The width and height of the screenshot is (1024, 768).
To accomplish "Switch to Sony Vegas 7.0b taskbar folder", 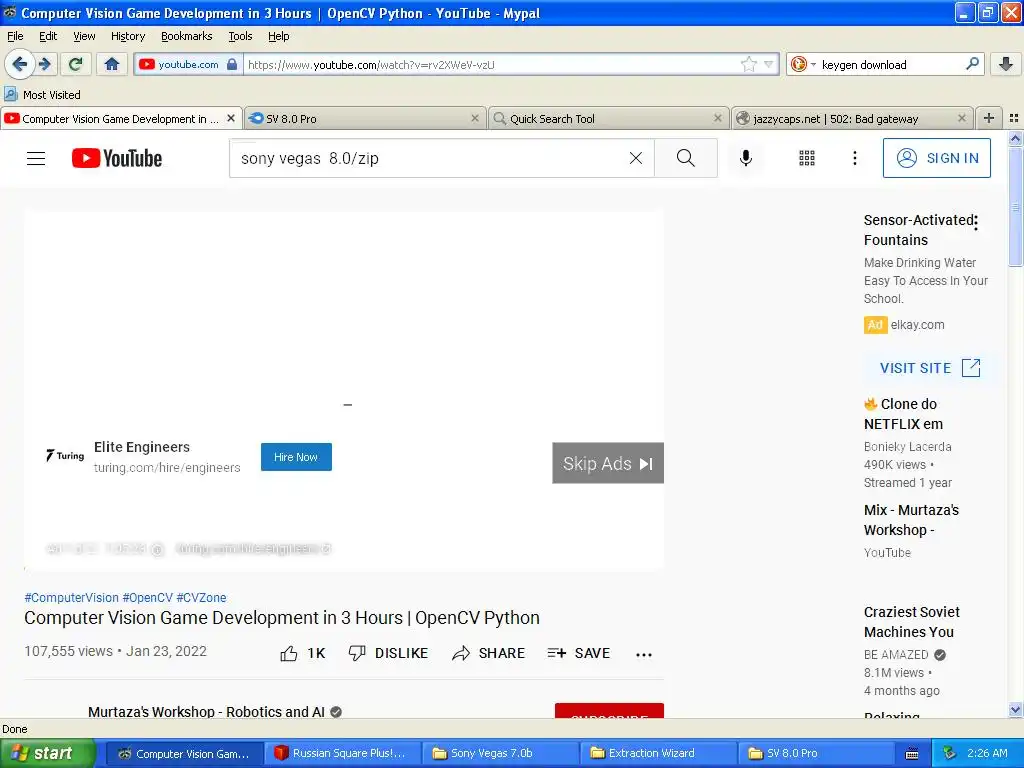I will [499, 753].
